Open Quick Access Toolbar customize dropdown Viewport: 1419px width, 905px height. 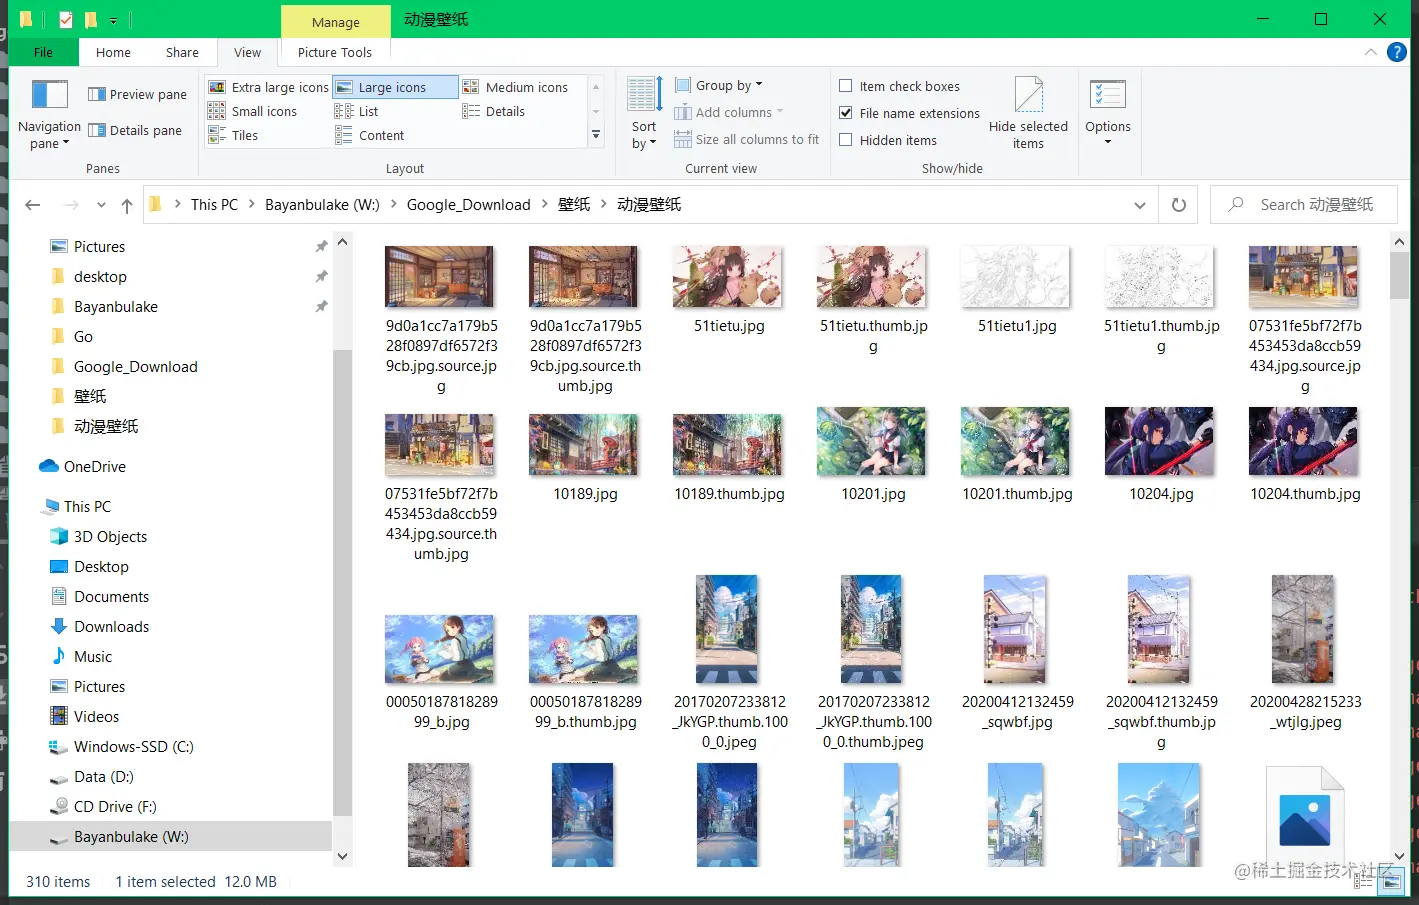click(114, 20)
